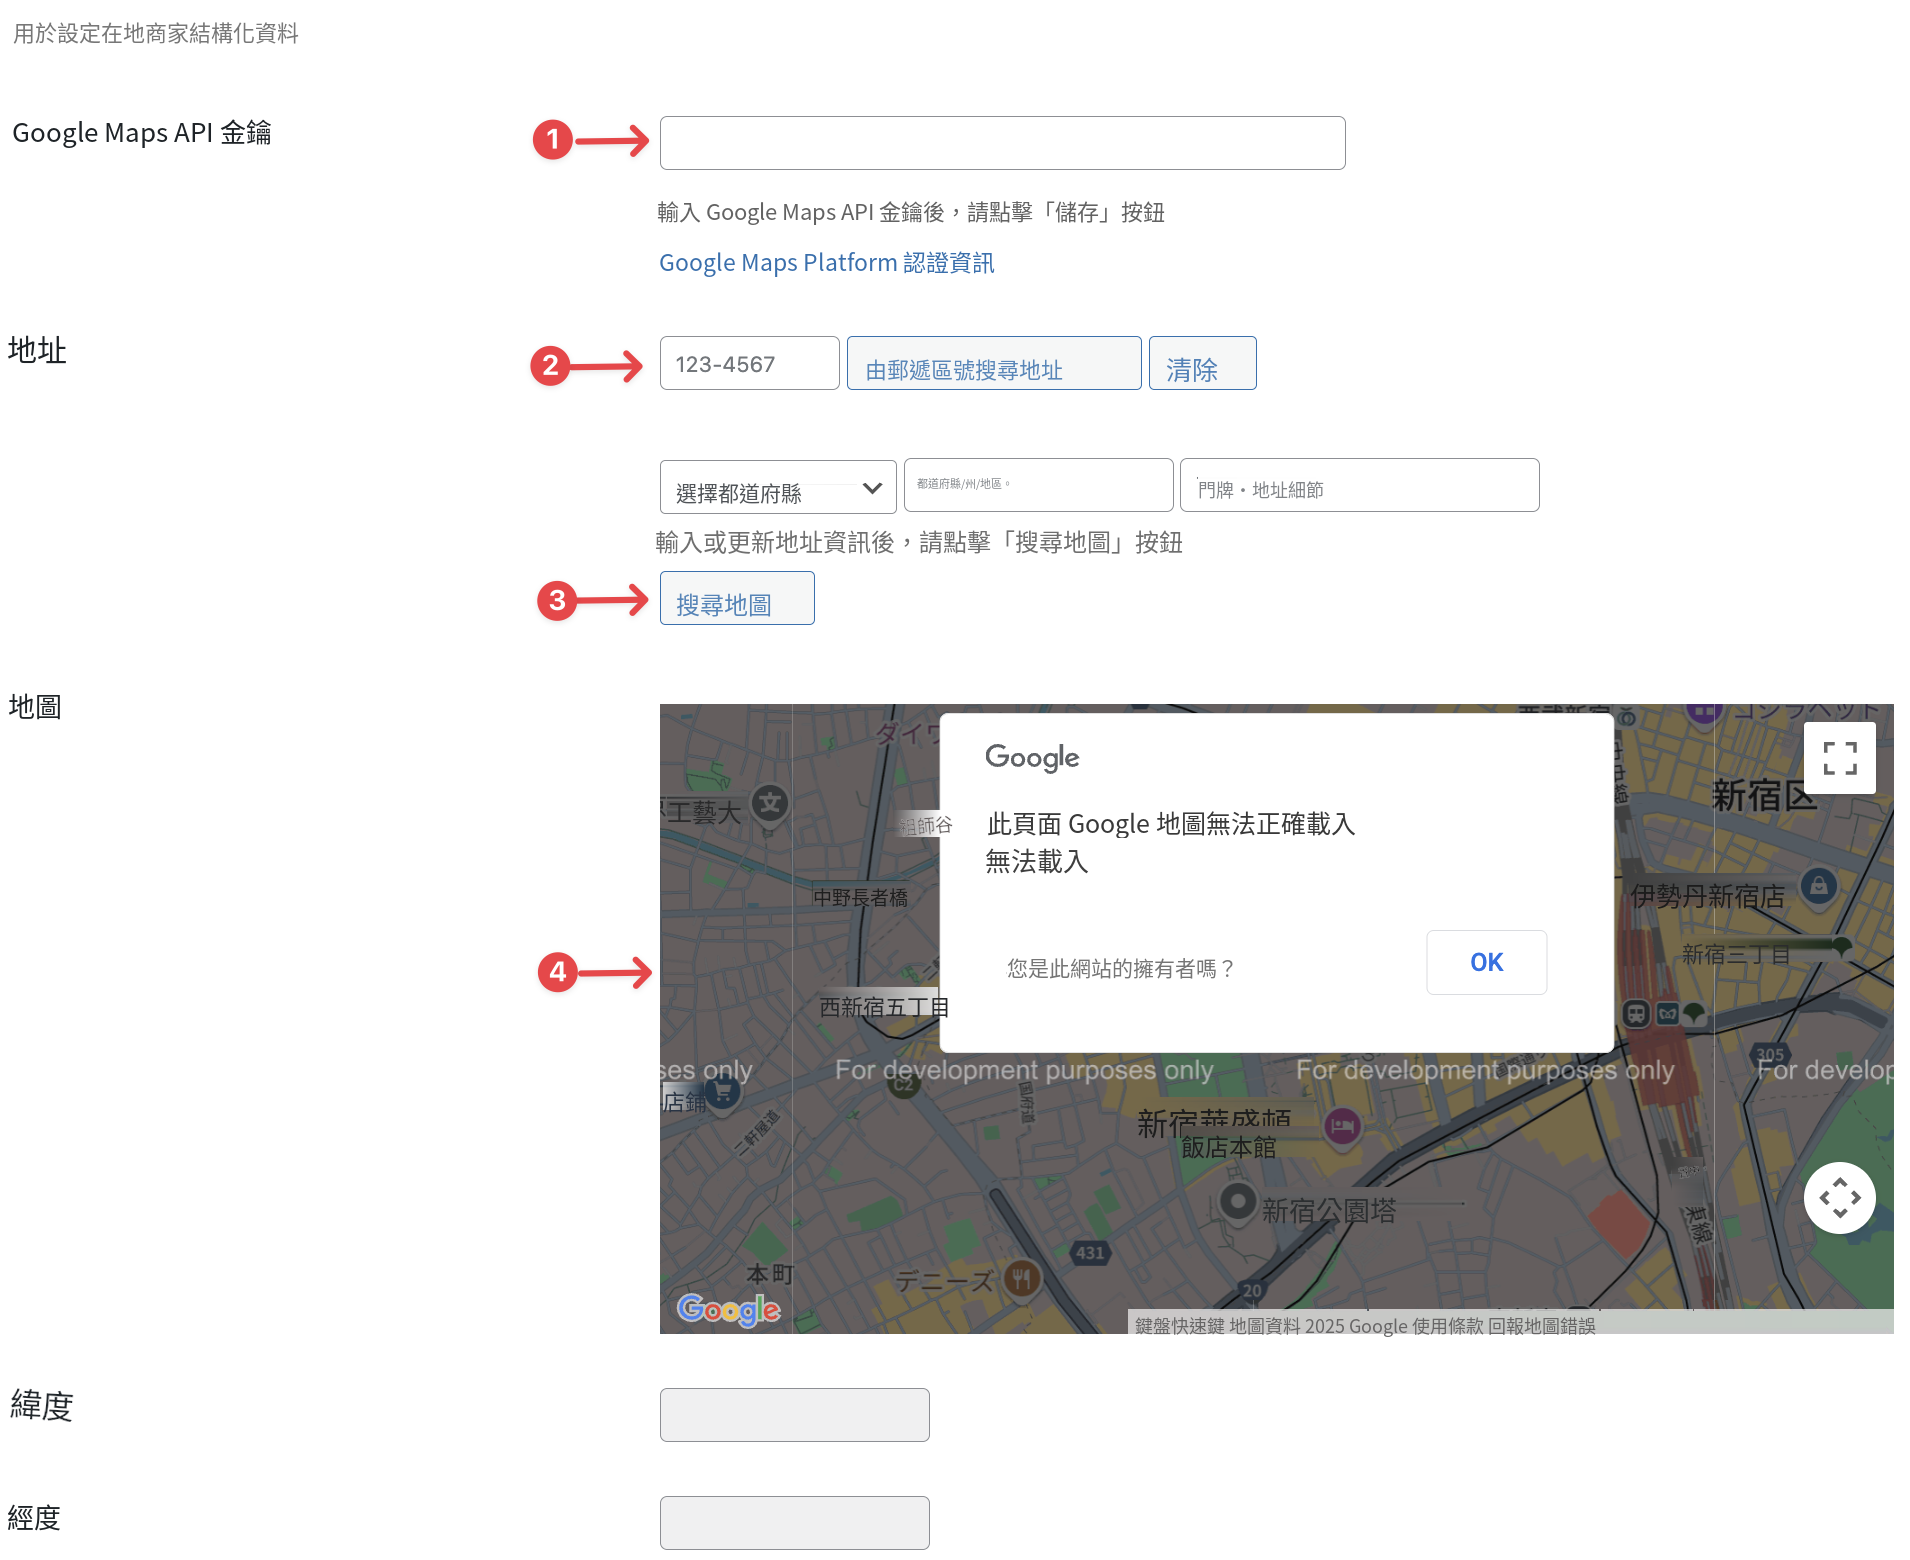1910x1560 pixels.
Task: Open the 使用條款 link on the map
Action: point(1447,1326)
